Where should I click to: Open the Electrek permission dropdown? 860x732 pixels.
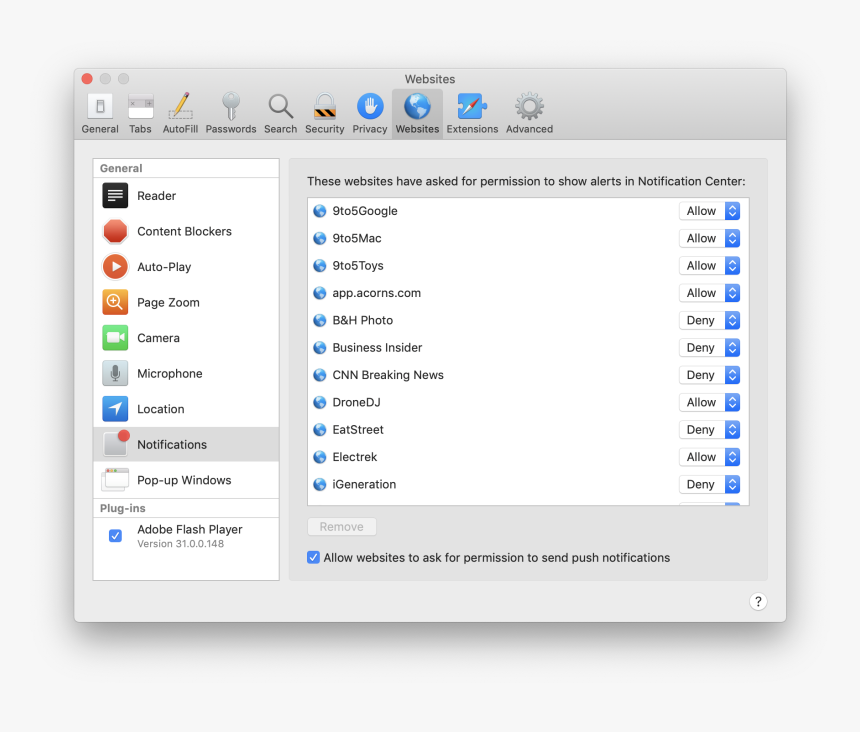pos(710,457)
